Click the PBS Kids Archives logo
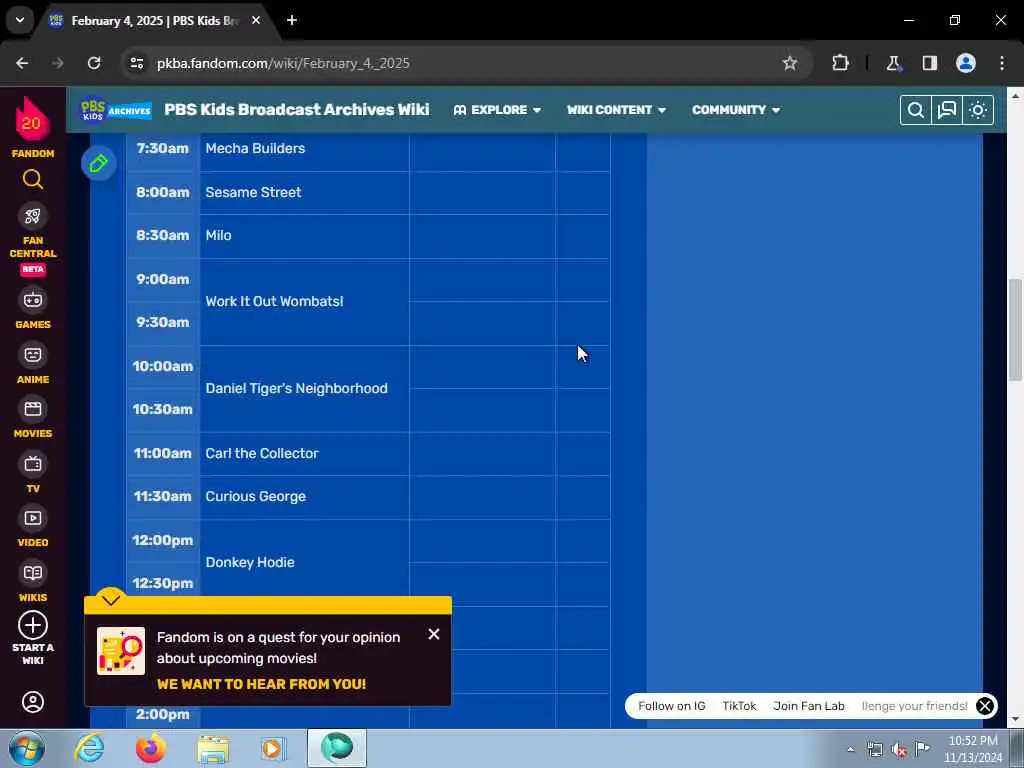Image resolution: width=1024 pixels, height=768 pixels. point(116,110)
